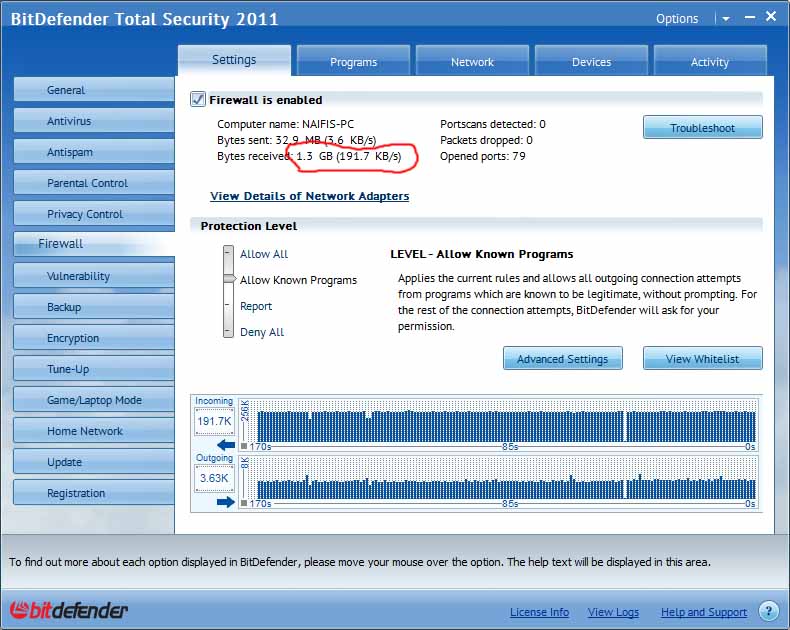Set protection level to Deny All
Screen dimensions: 790x630
pyautogui.click(x=261, y=332)
